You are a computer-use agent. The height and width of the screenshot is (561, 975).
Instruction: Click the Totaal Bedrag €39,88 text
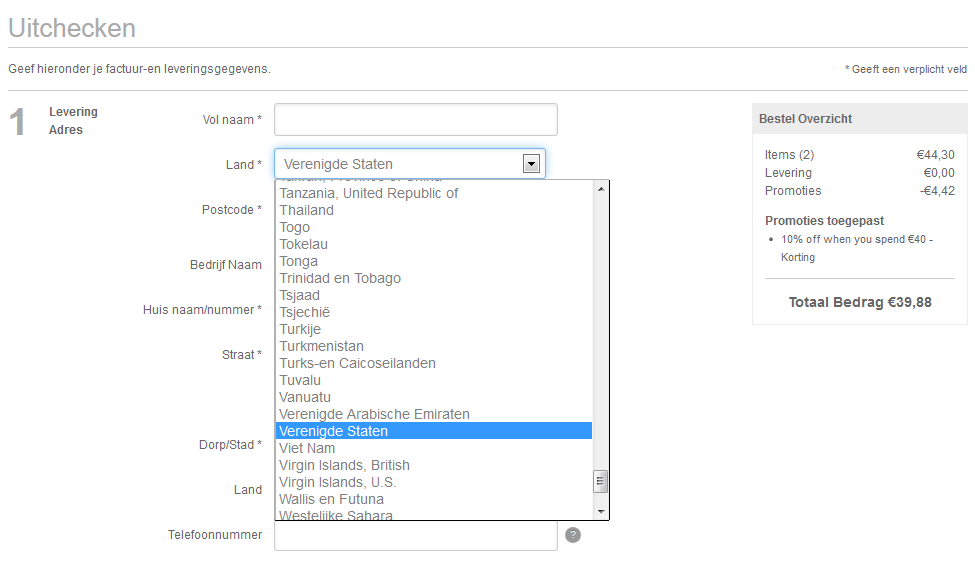(860, 302)
